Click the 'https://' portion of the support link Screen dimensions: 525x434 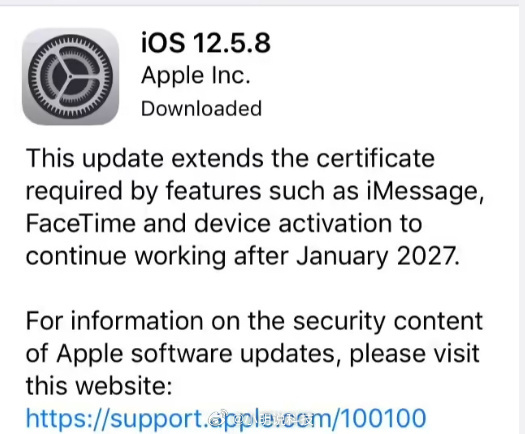pyautogui.click(x=68, y=419)
